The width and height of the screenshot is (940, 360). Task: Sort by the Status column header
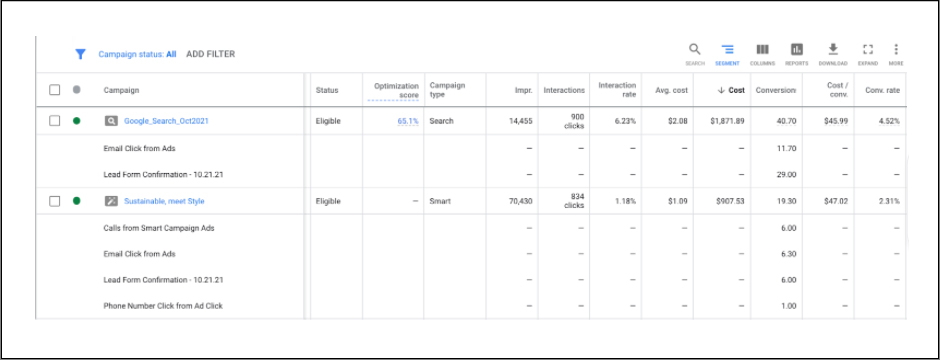[327, 90]
